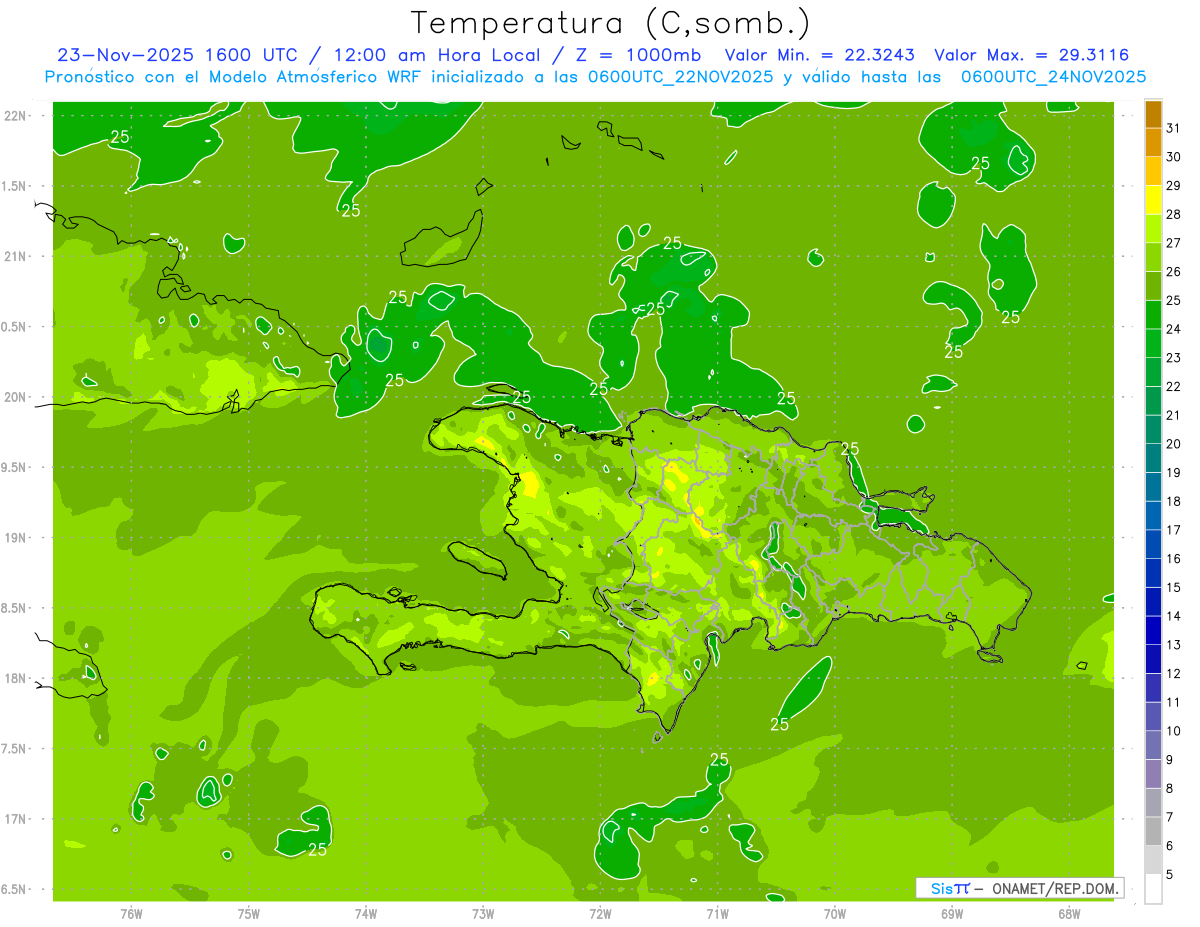Screen dimensions: 1200x927
Task: Click the '73W' longitude axis label
Action: click(483, 913)
